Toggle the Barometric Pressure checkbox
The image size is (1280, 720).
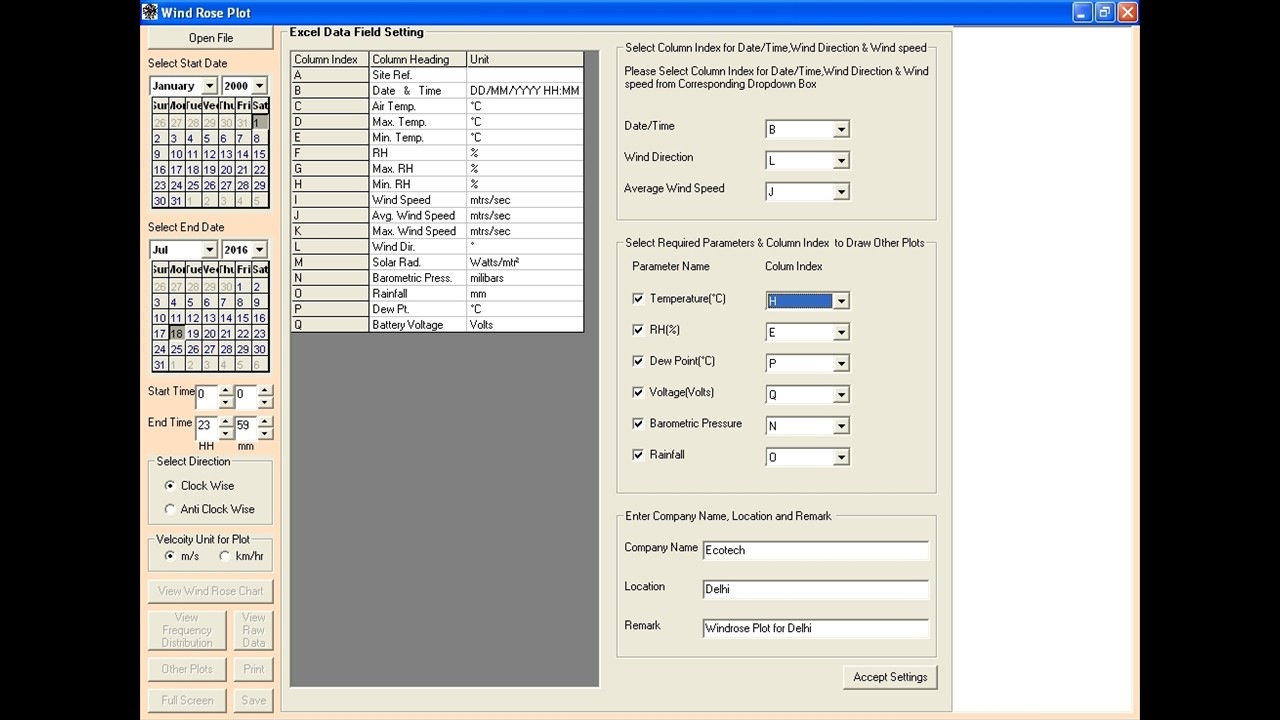click(x=638, y=423)
